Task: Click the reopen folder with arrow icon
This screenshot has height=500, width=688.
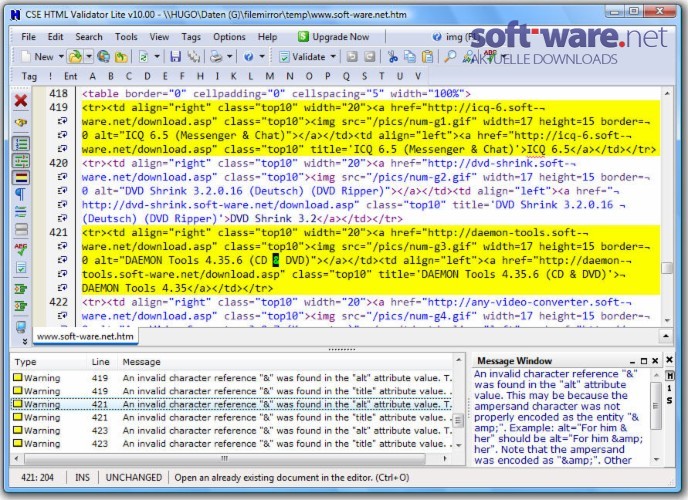Action: (x=121, y=57)
